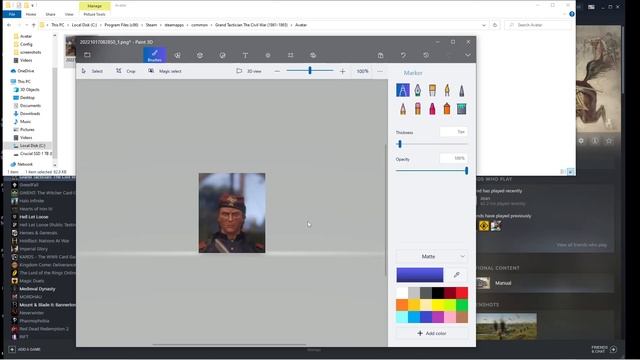The image size is (640, 360).
Task: Expand the Paint 3D toolbar chevron
Action: coord(468,55)
